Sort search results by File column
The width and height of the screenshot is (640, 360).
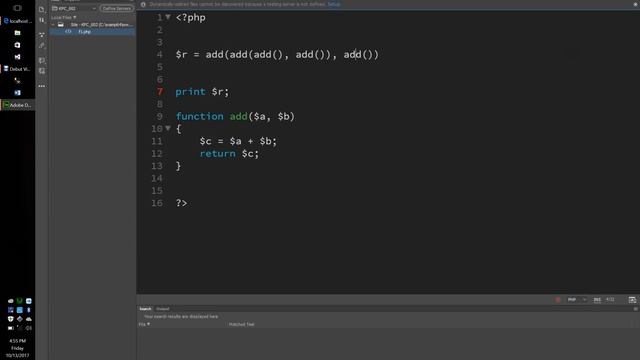[x=144, y=324]
